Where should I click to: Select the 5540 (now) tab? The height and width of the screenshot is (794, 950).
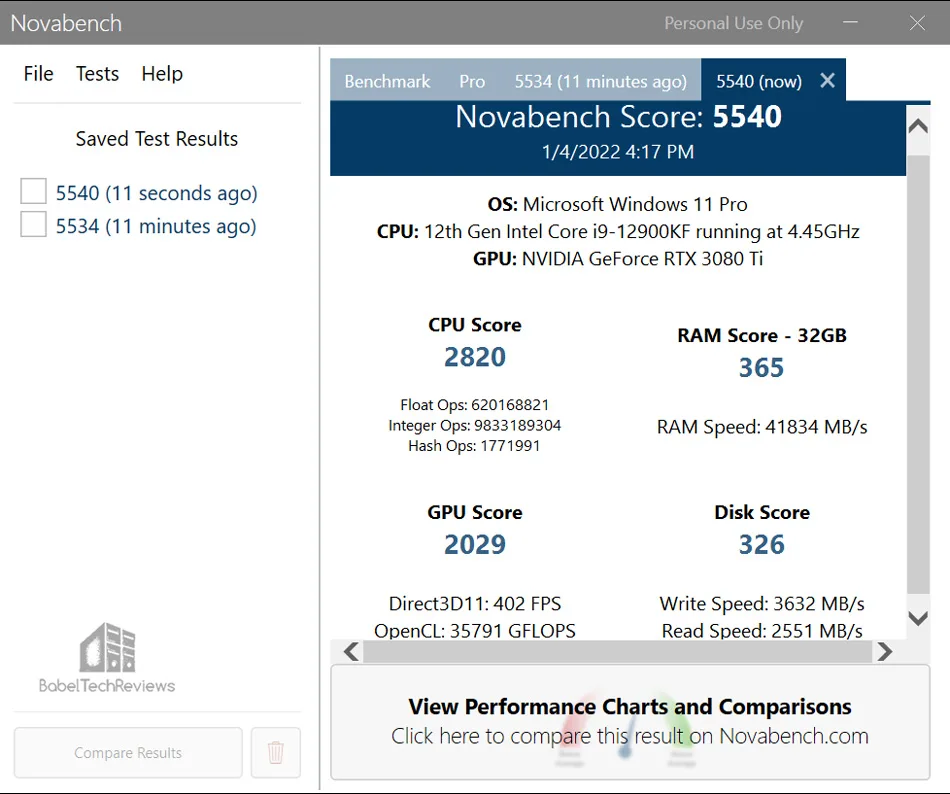click(x=759, y=81)
